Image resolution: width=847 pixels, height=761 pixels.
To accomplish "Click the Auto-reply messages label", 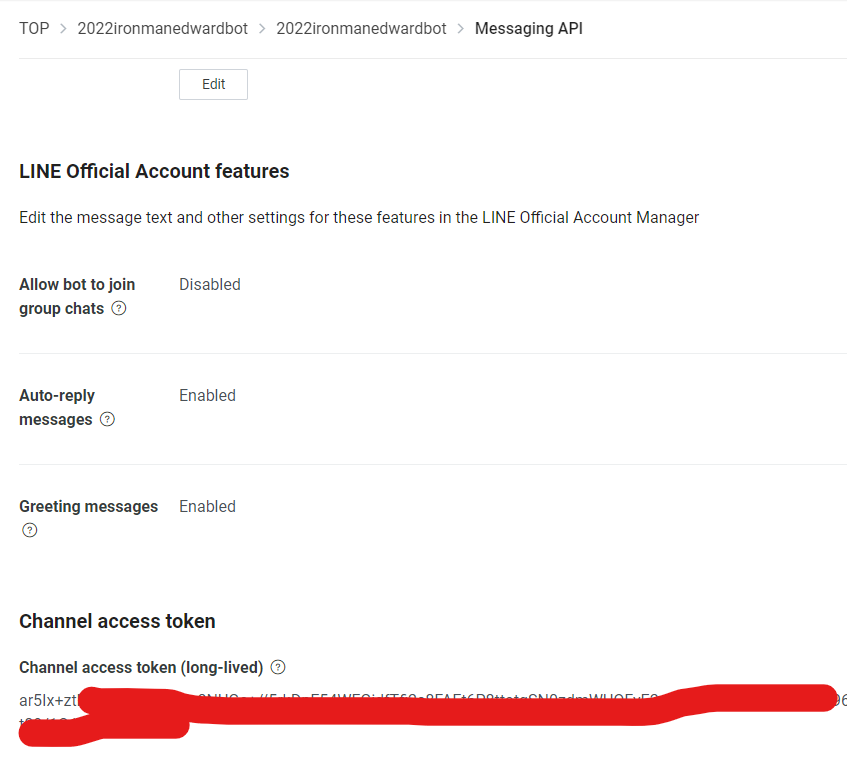I will pos(57,407).
